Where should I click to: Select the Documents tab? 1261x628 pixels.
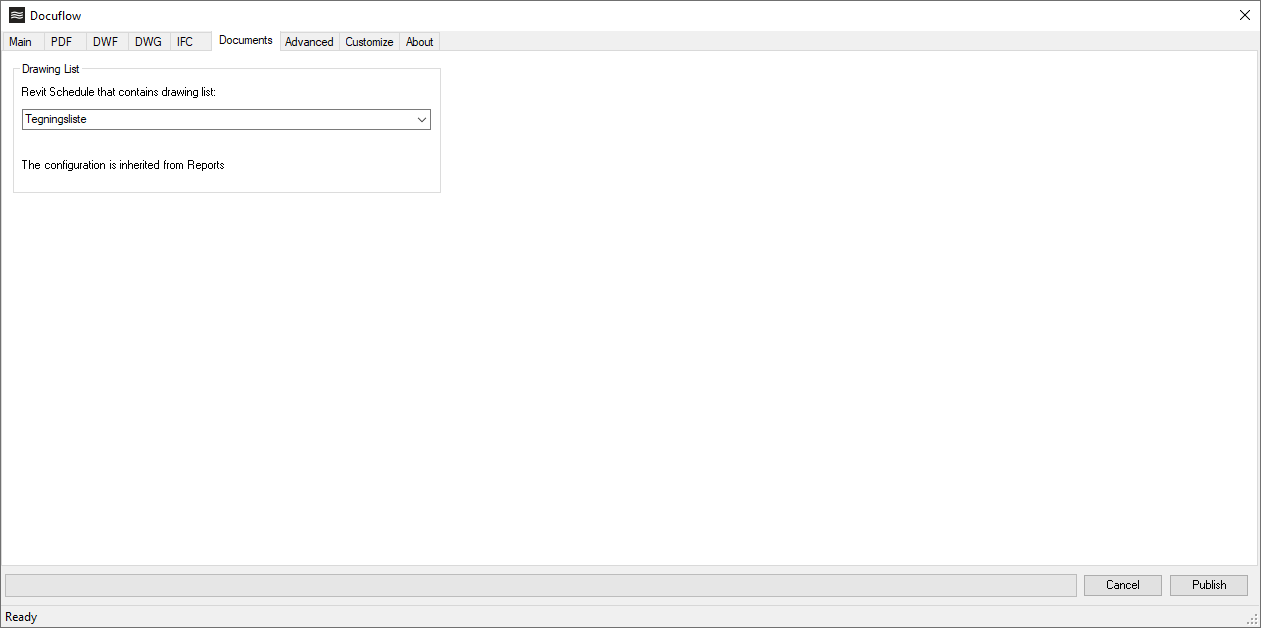tap(245, 40)
